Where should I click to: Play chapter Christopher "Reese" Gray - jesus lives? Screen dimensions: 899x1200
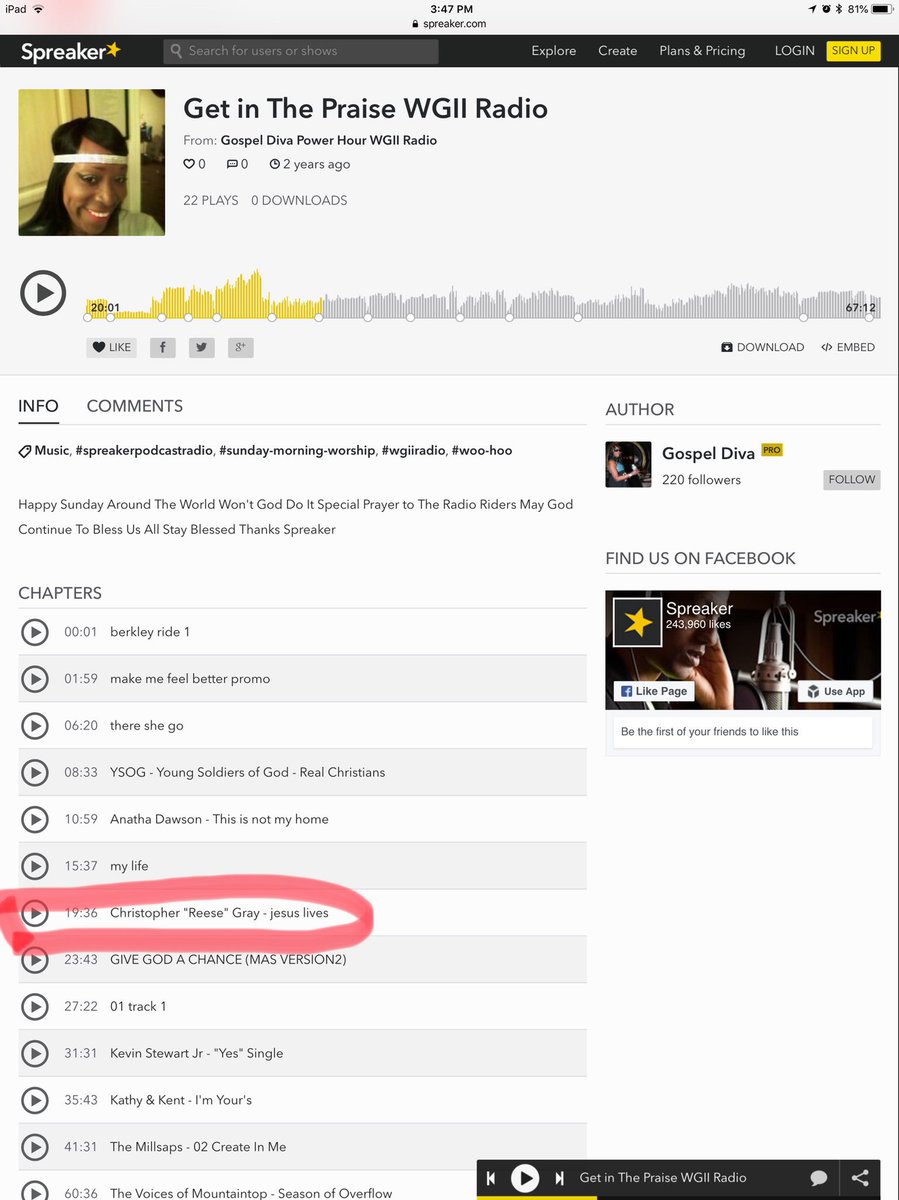click(35, 913)
